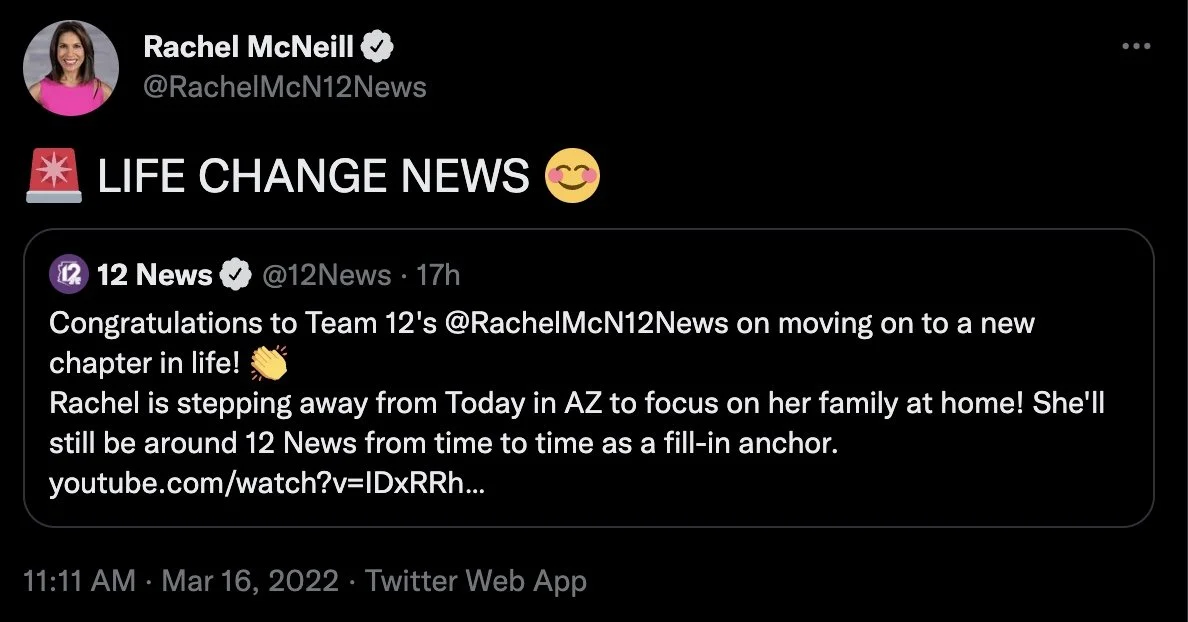This screenshot has width=1188, height=622.
Task: Click the Mar 16, 2022 date
Action: [250, 581]
